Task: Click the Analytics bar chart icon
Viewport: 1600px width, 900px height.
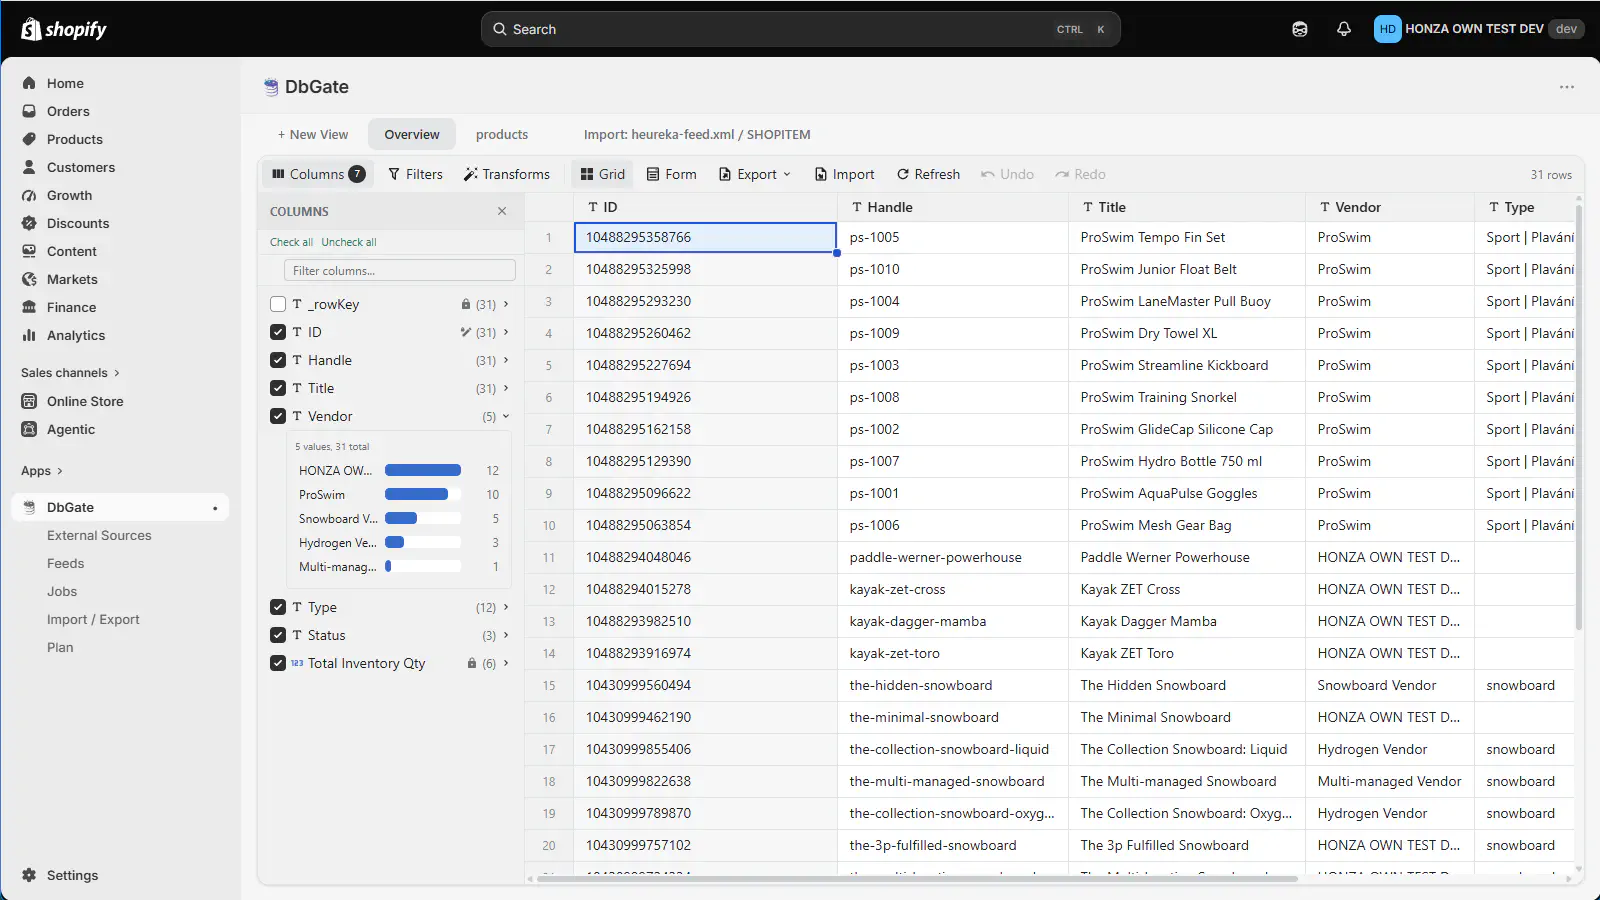Action: pos(29,335)
